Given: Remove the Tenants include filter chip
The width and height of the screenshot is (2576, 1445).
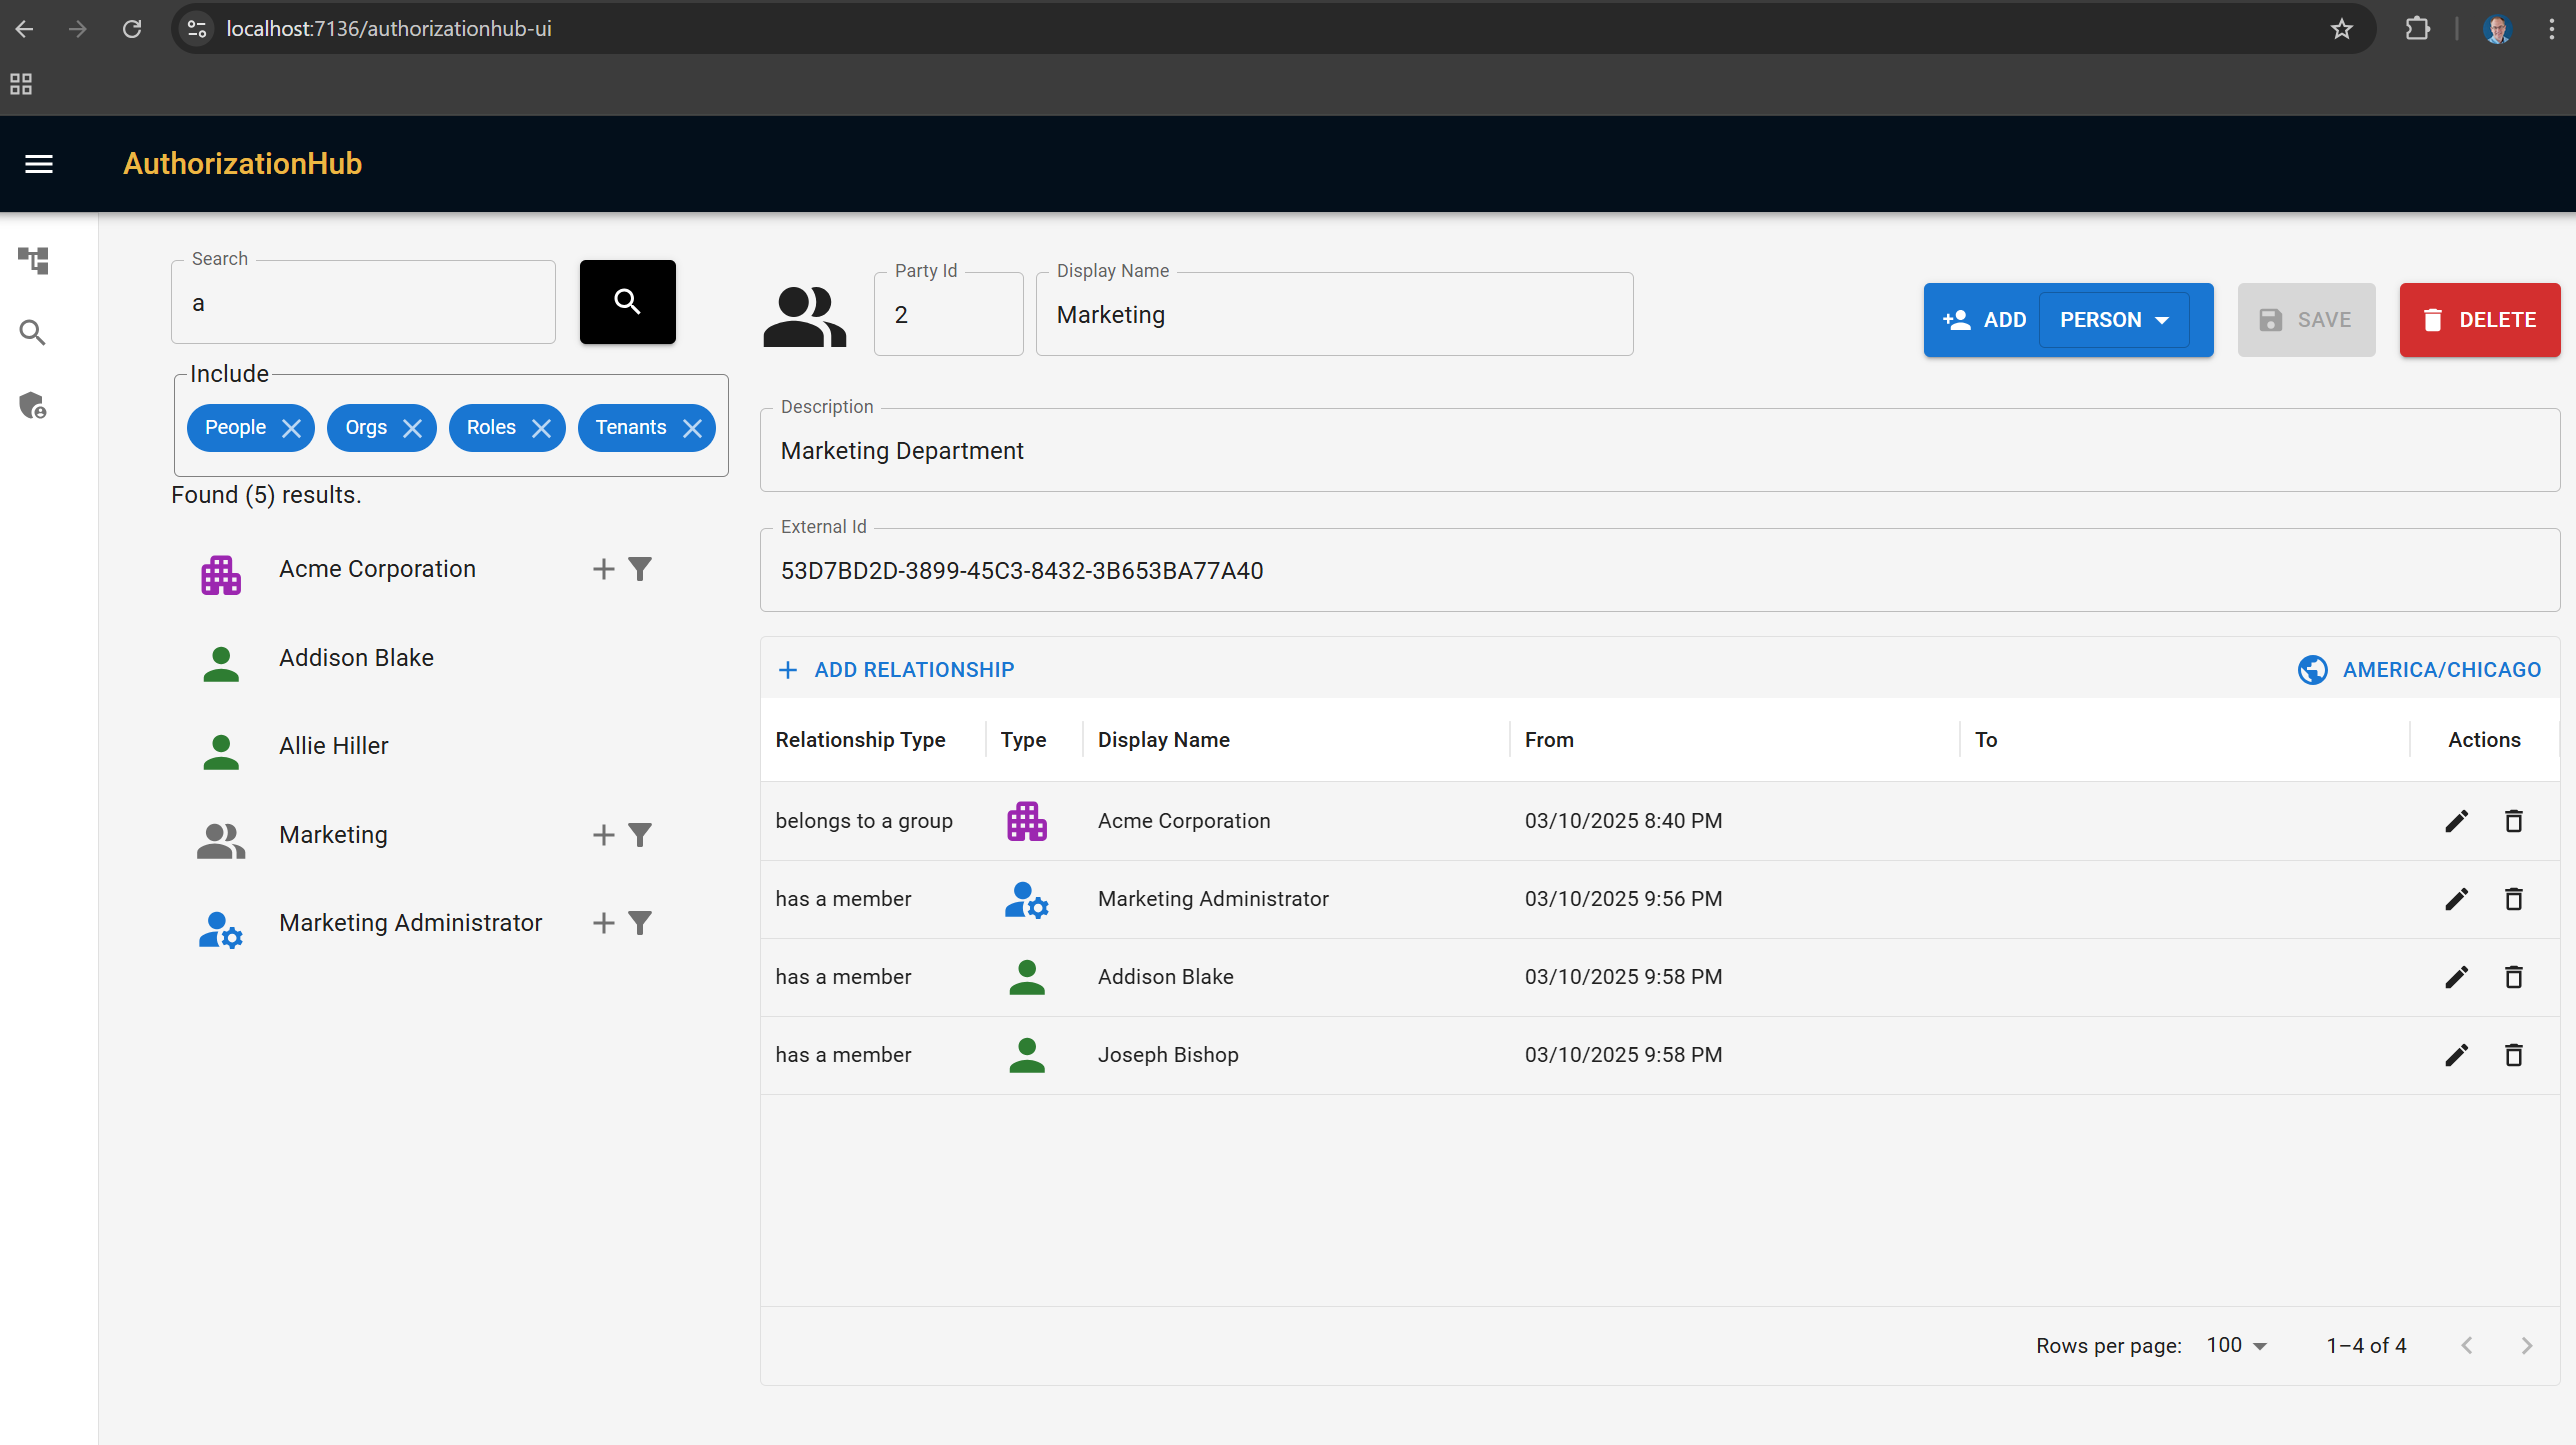Looking at the screenshot, I should point(692,428).
